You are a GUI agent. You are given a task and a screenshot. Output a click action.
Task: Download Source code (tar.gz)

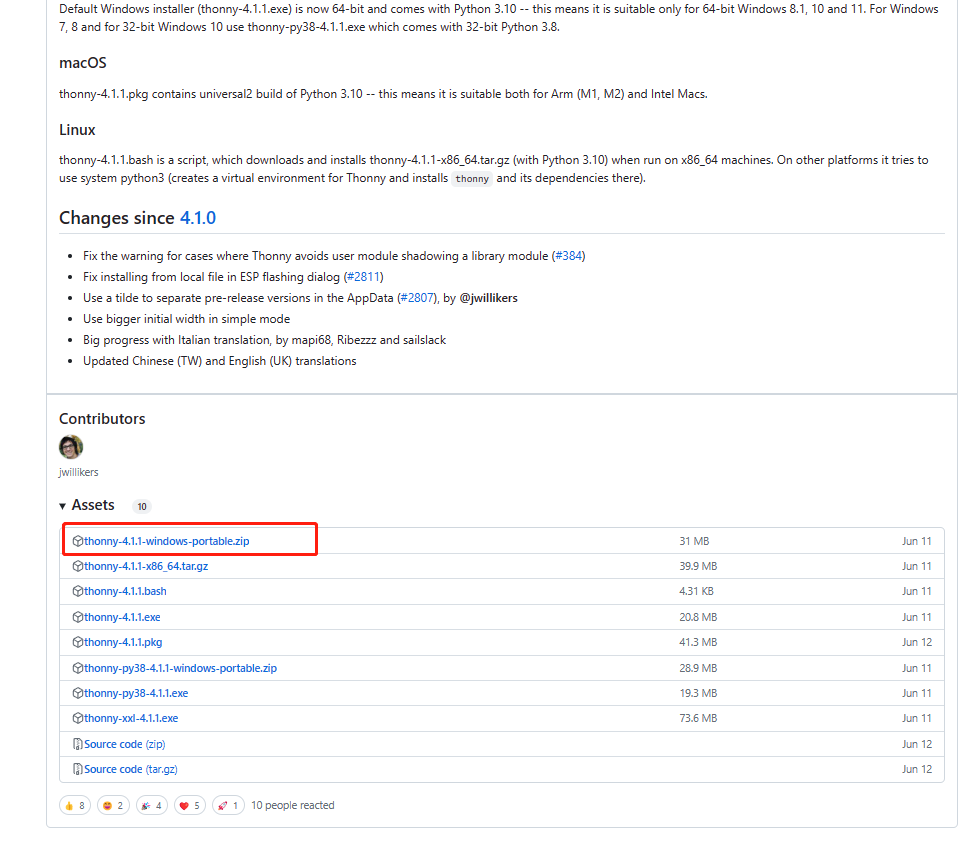131,769
